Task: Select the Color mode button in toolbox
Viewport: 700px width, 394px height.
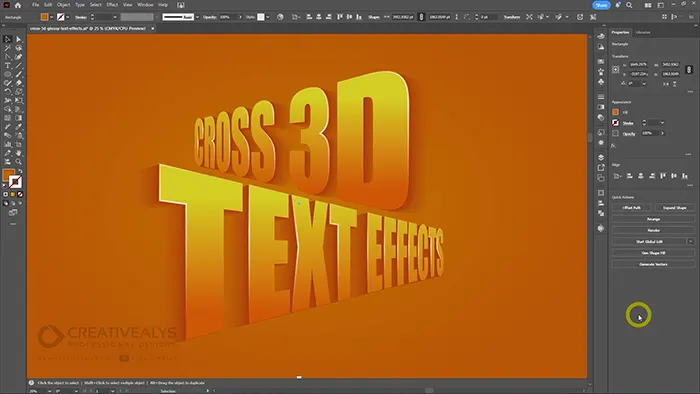Action: (5, 195)
